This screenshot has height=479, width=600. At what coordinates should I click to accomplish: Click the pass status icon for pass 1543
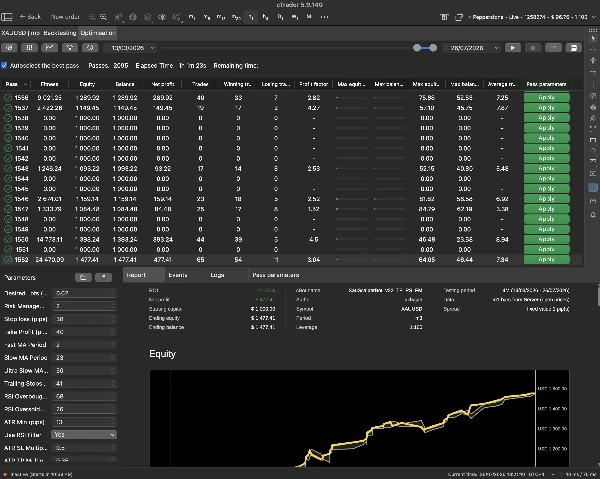coord(8,169)
